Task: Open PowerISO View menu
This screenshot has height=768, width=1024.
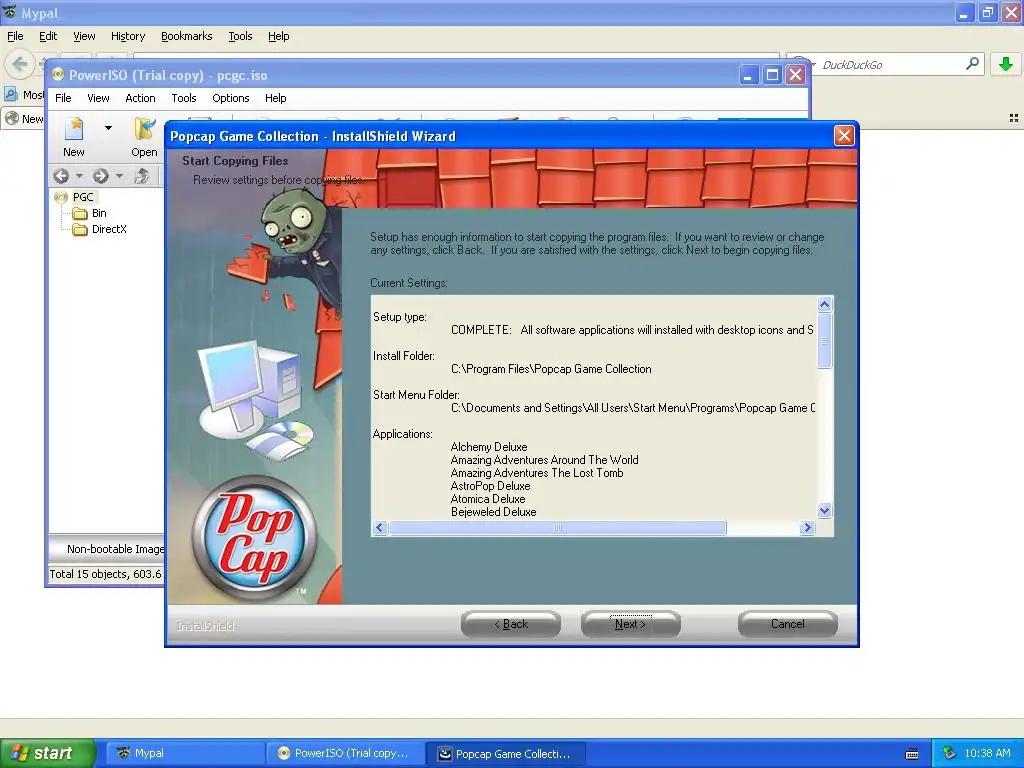Action: pyautogui.click(x=99, y=98)
